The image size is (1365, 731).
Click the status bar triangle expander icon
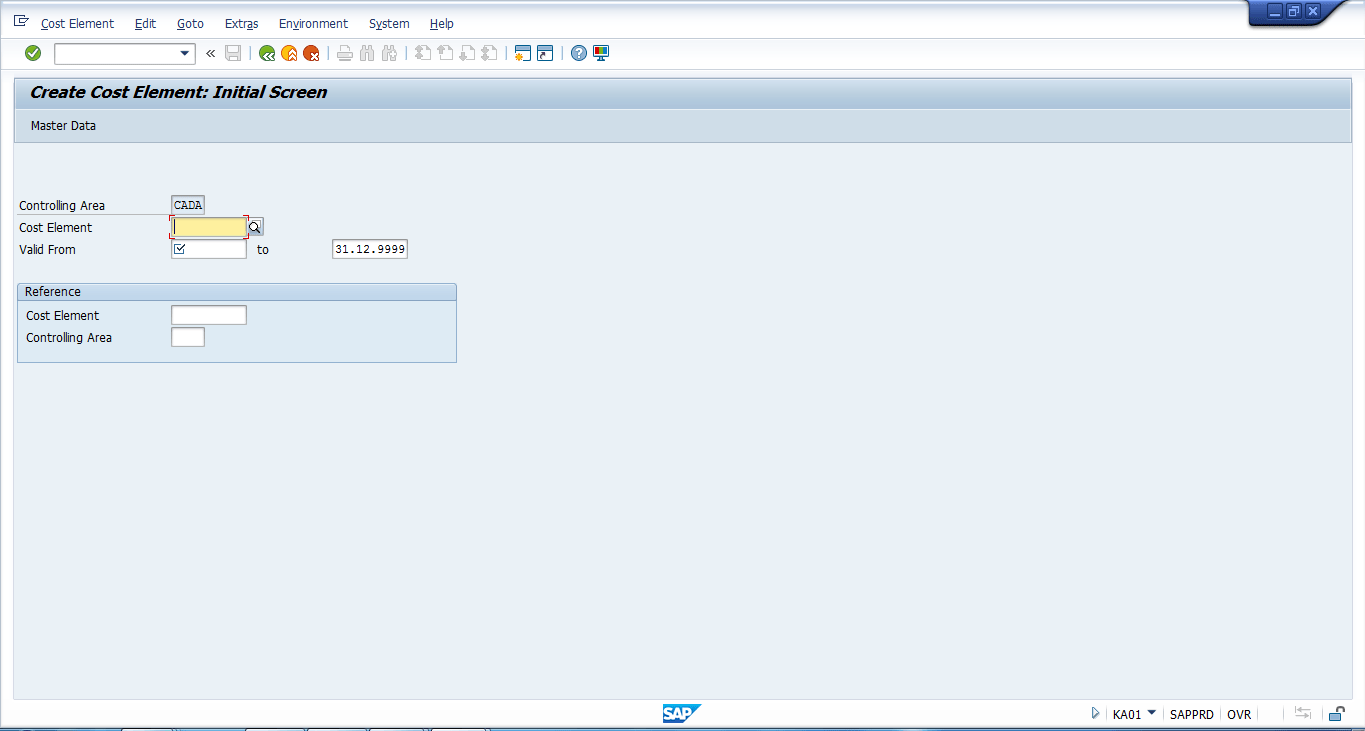click(1096, 714)
